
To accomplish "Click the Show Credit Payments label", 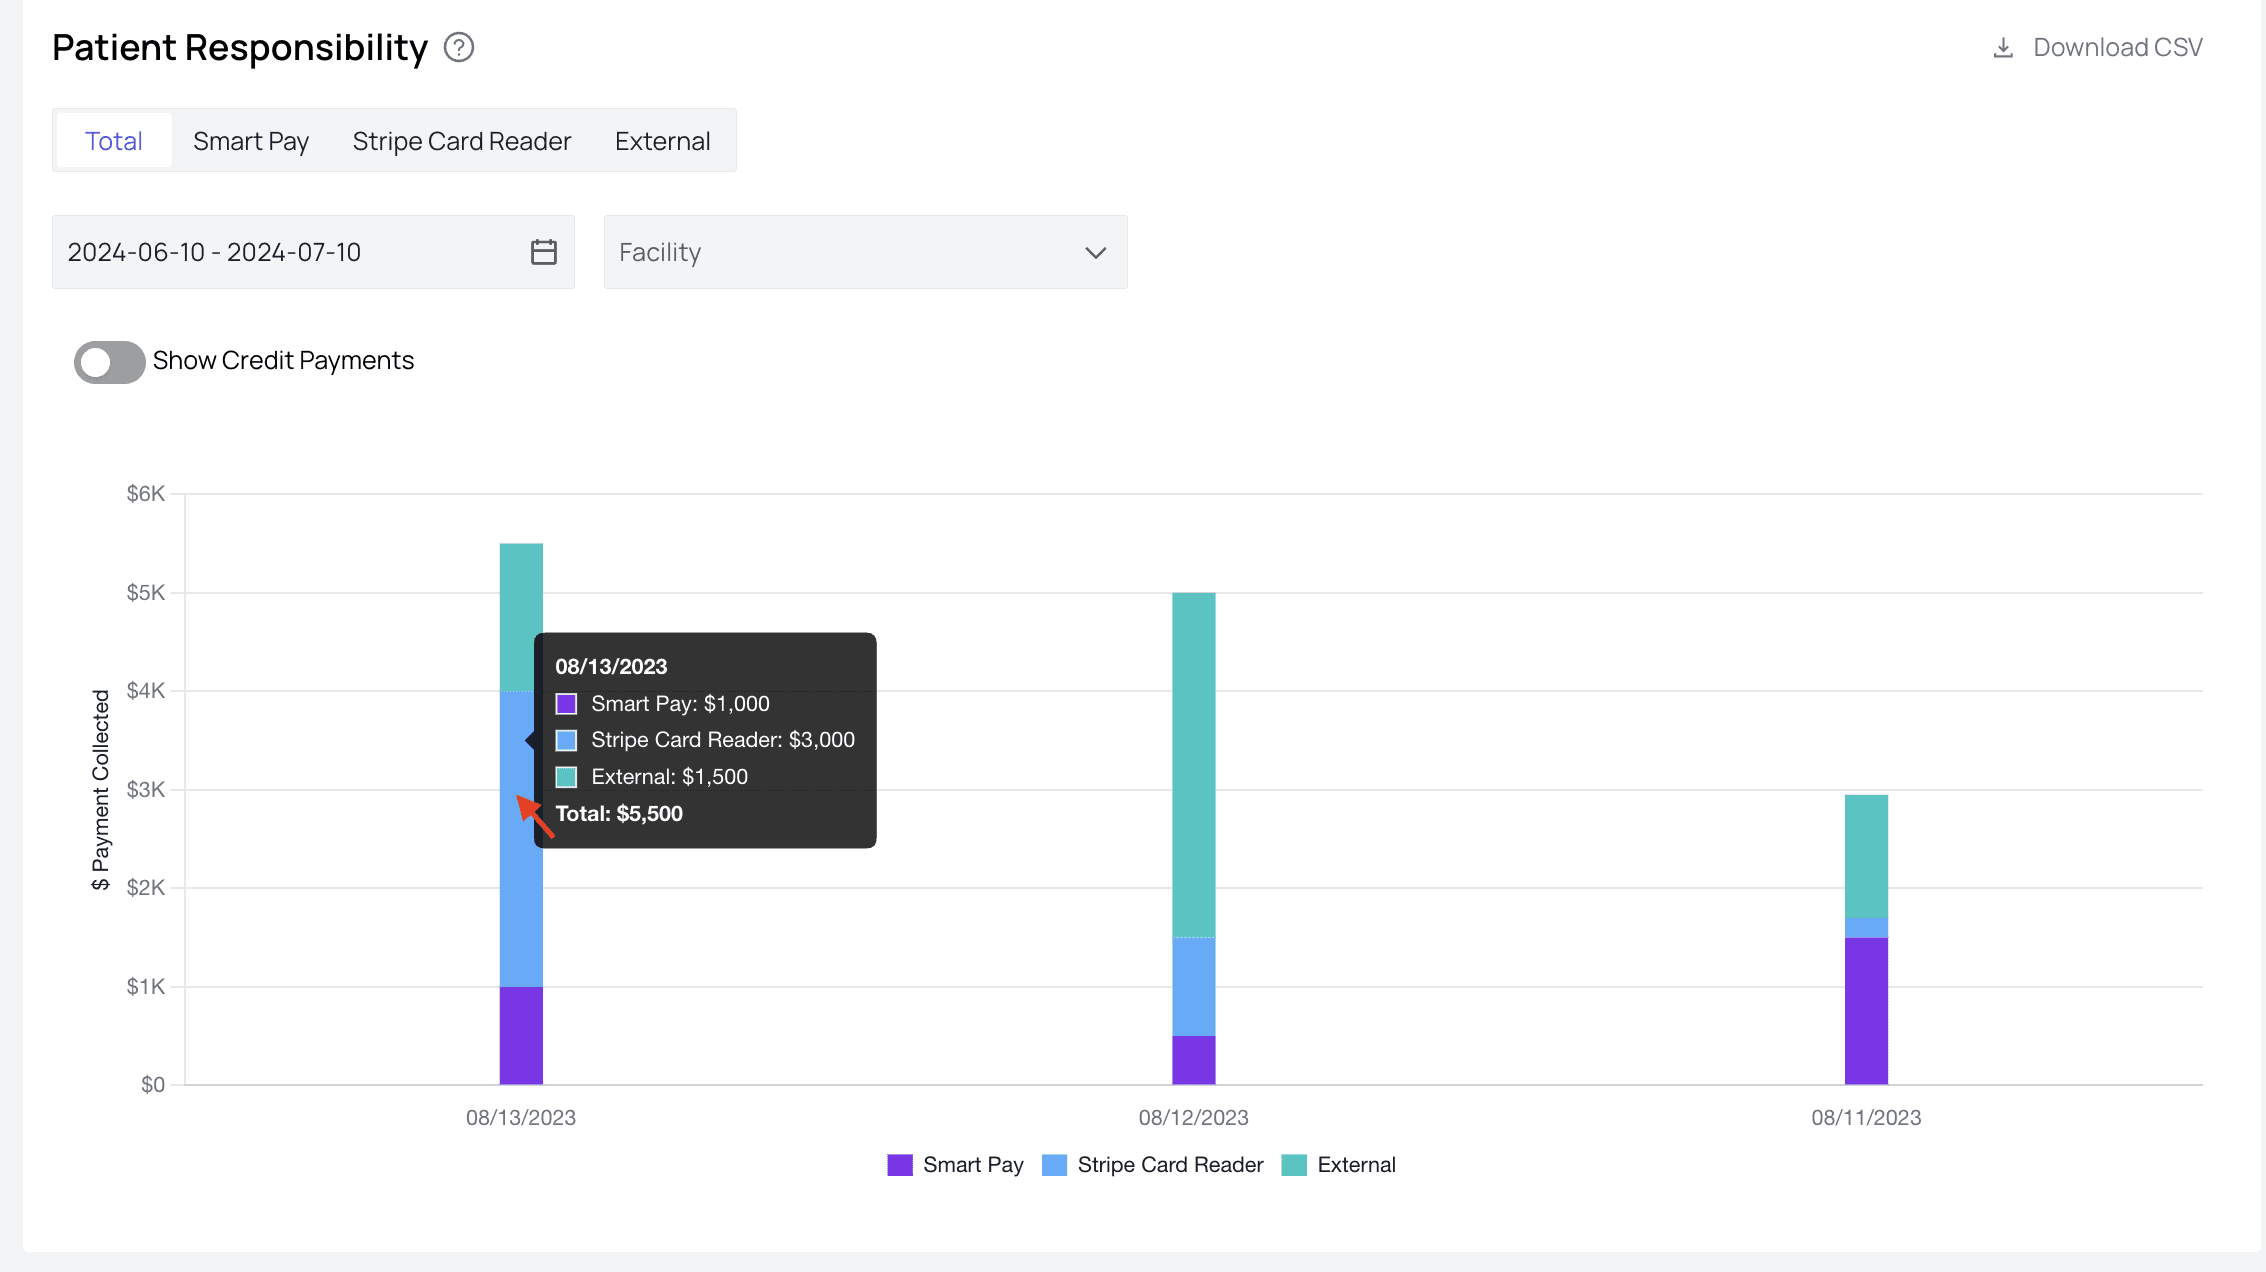I will click(283, 361).
